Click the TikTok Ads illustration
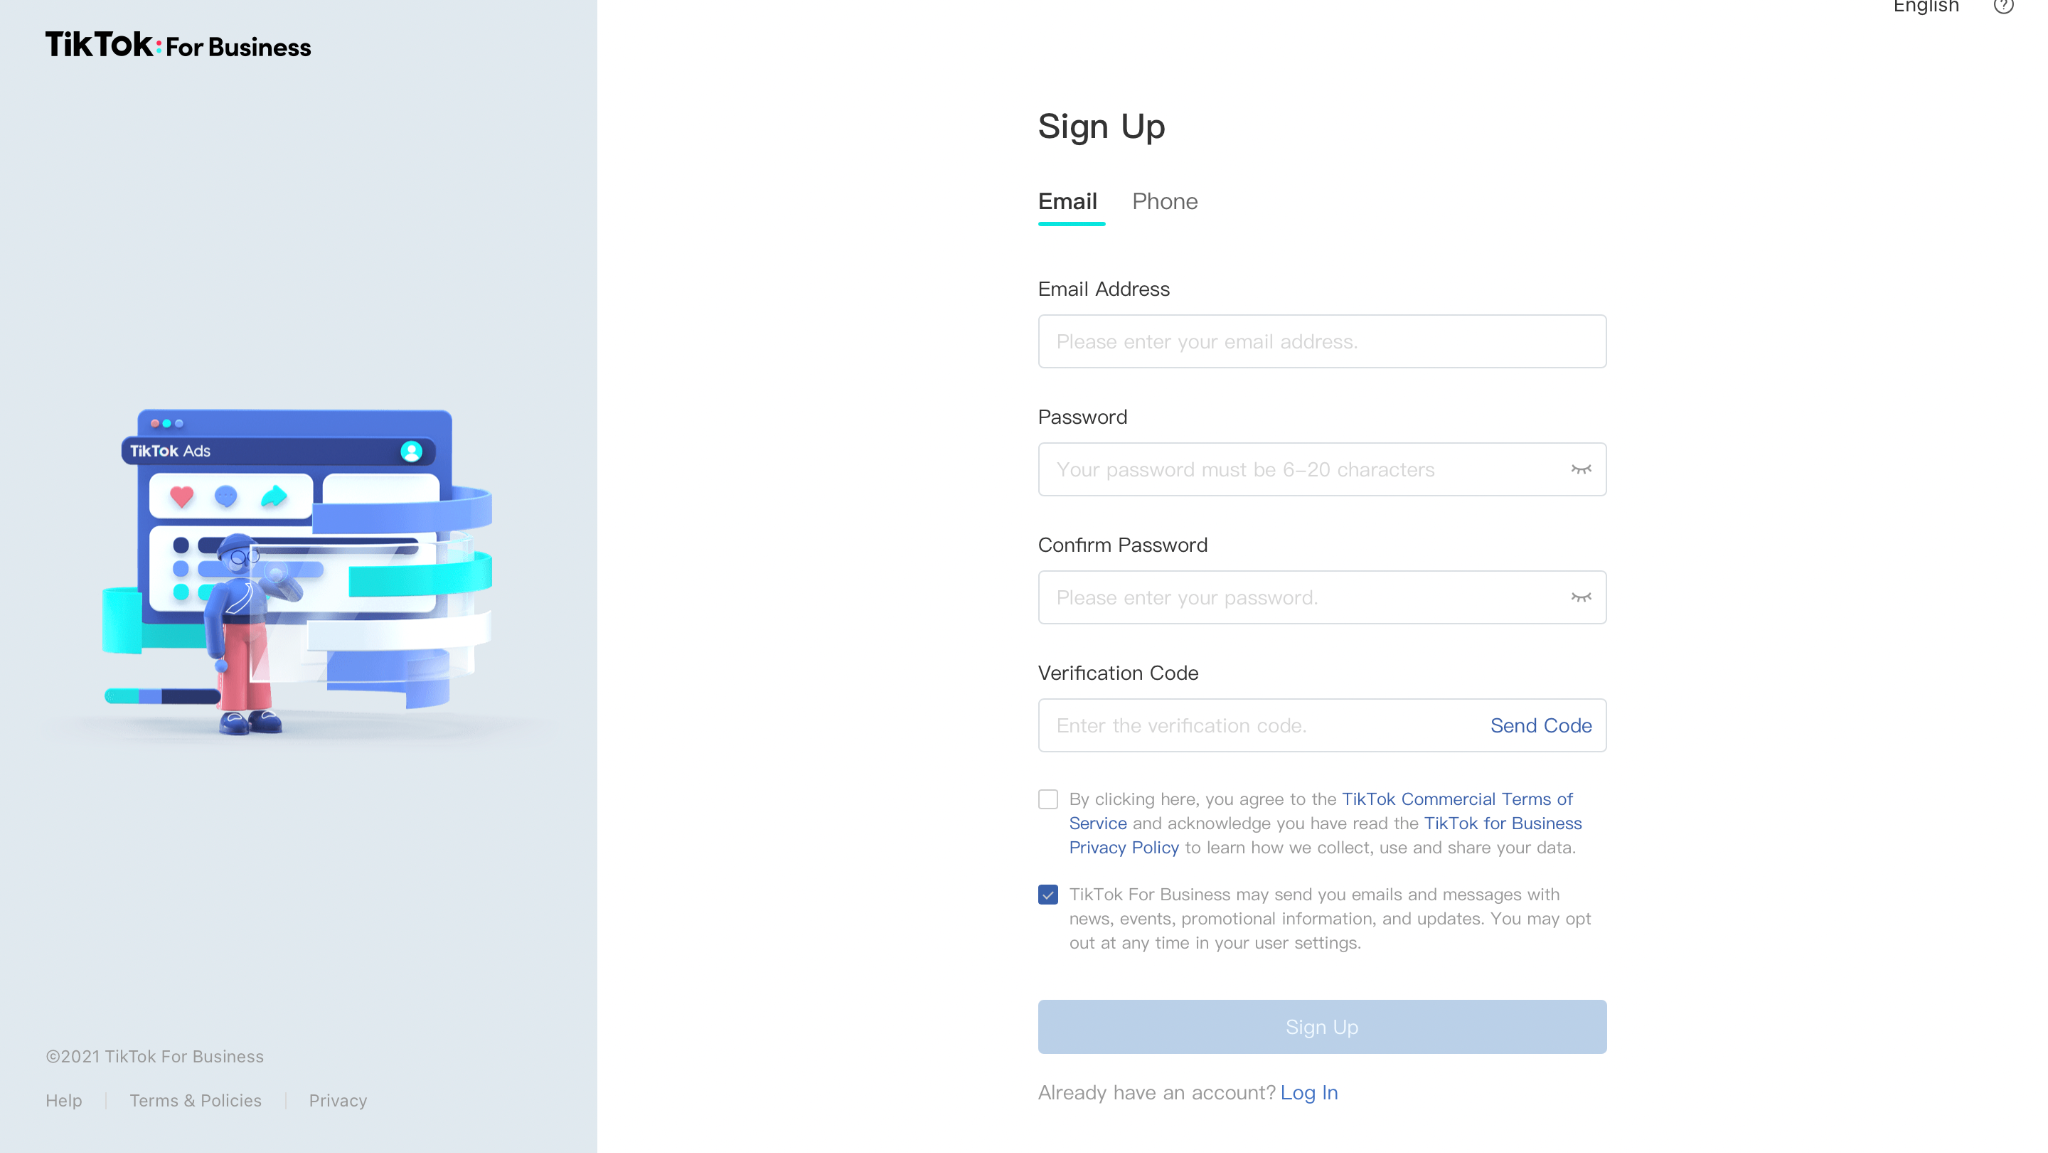Image resolution: width=2048 pixels, height=1153 pixels. [297, 573]
